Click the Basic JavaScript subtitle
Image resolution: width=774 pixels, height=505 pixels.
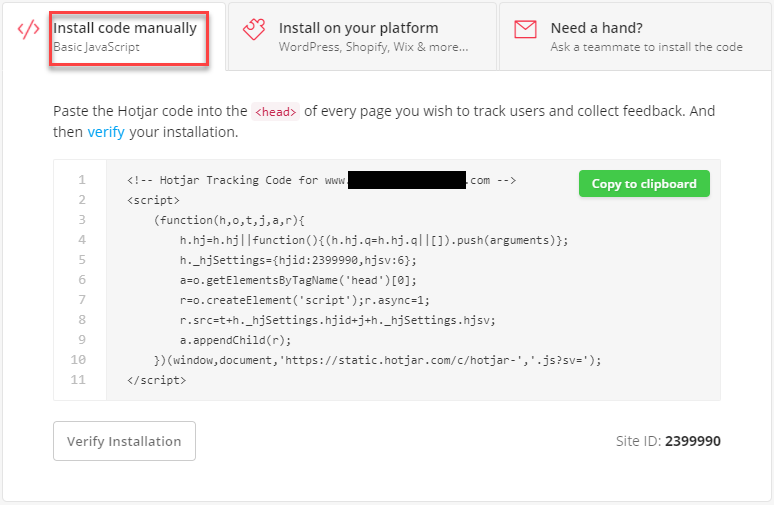pyautogui.click(x=96, y=47)
